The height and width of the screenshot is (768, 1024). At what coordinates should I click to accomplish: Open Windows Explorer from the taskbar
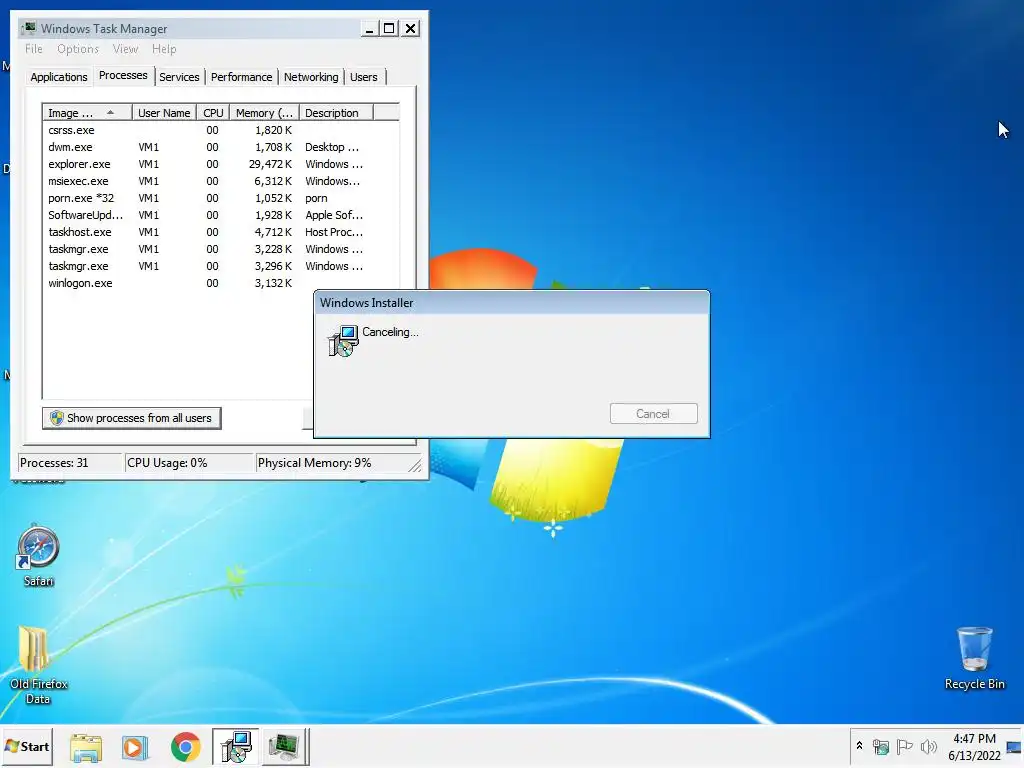86,746
